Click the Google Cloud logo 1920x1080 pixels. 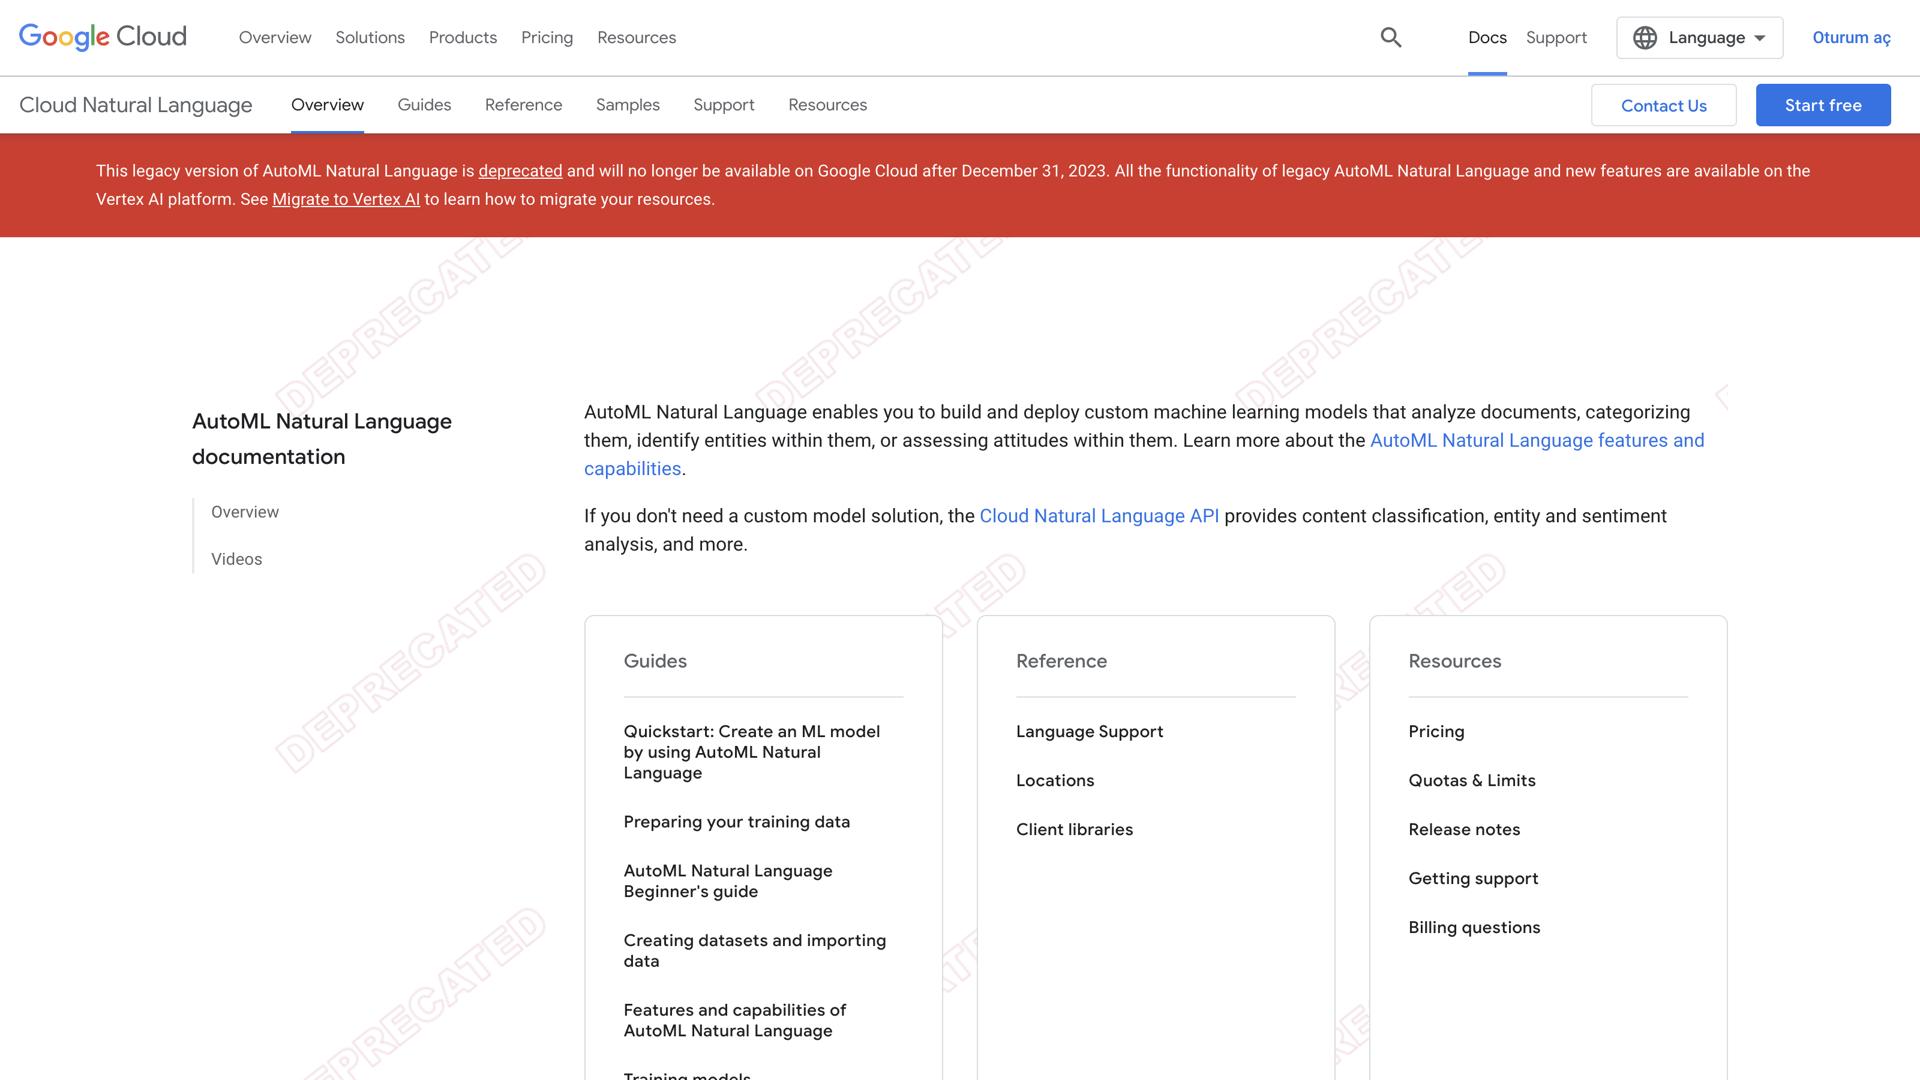103,37
